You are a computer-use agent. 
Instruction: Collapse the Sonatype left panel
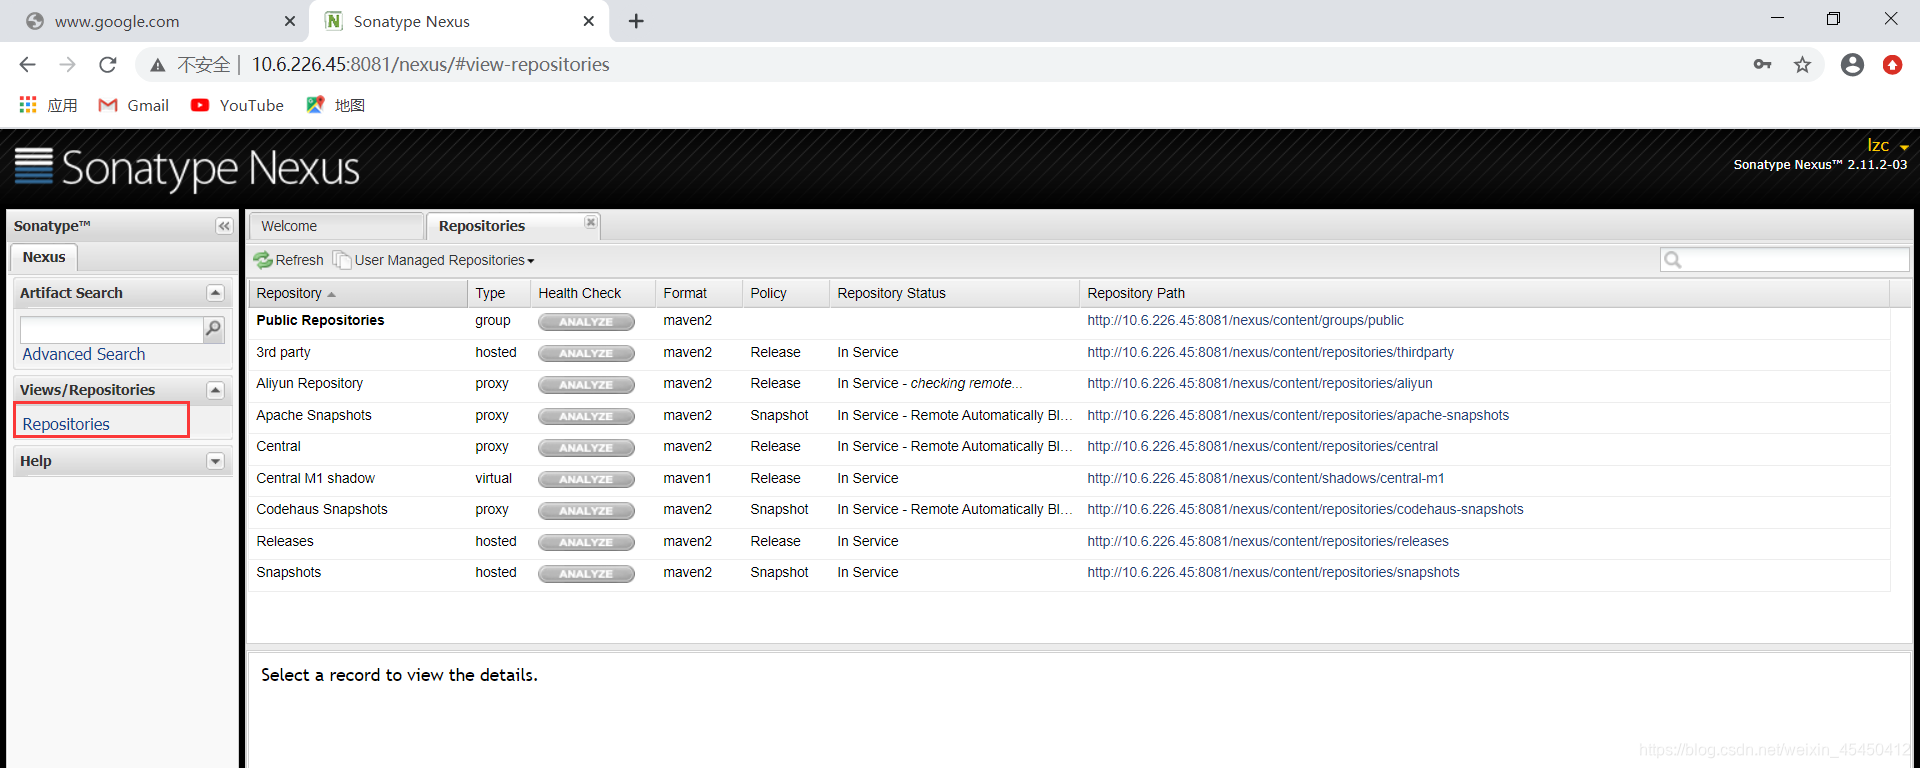pos(224,226)
